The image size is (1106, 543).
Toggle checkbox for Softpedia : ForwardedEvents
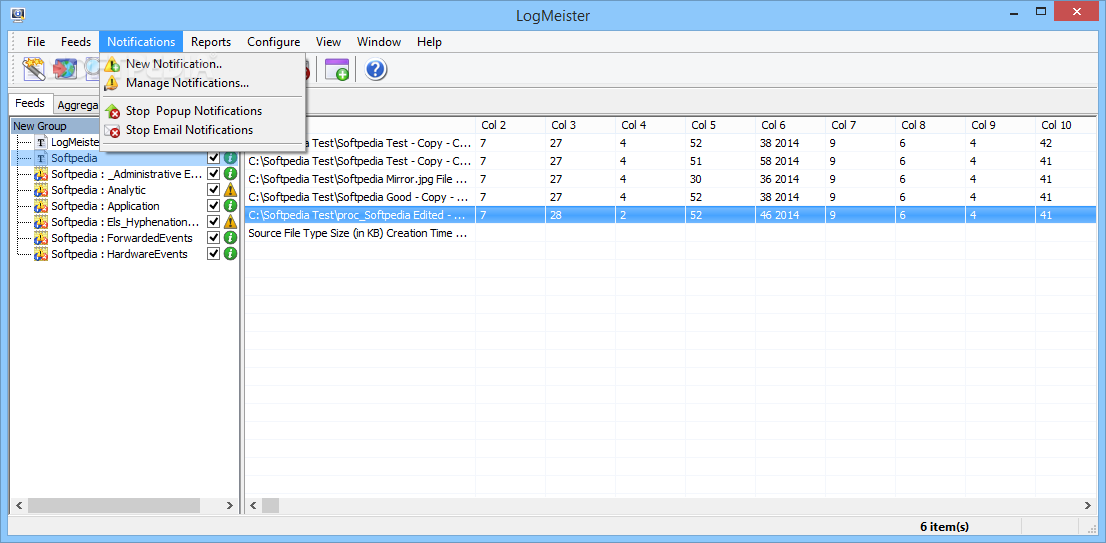click(x=214, y=238)
